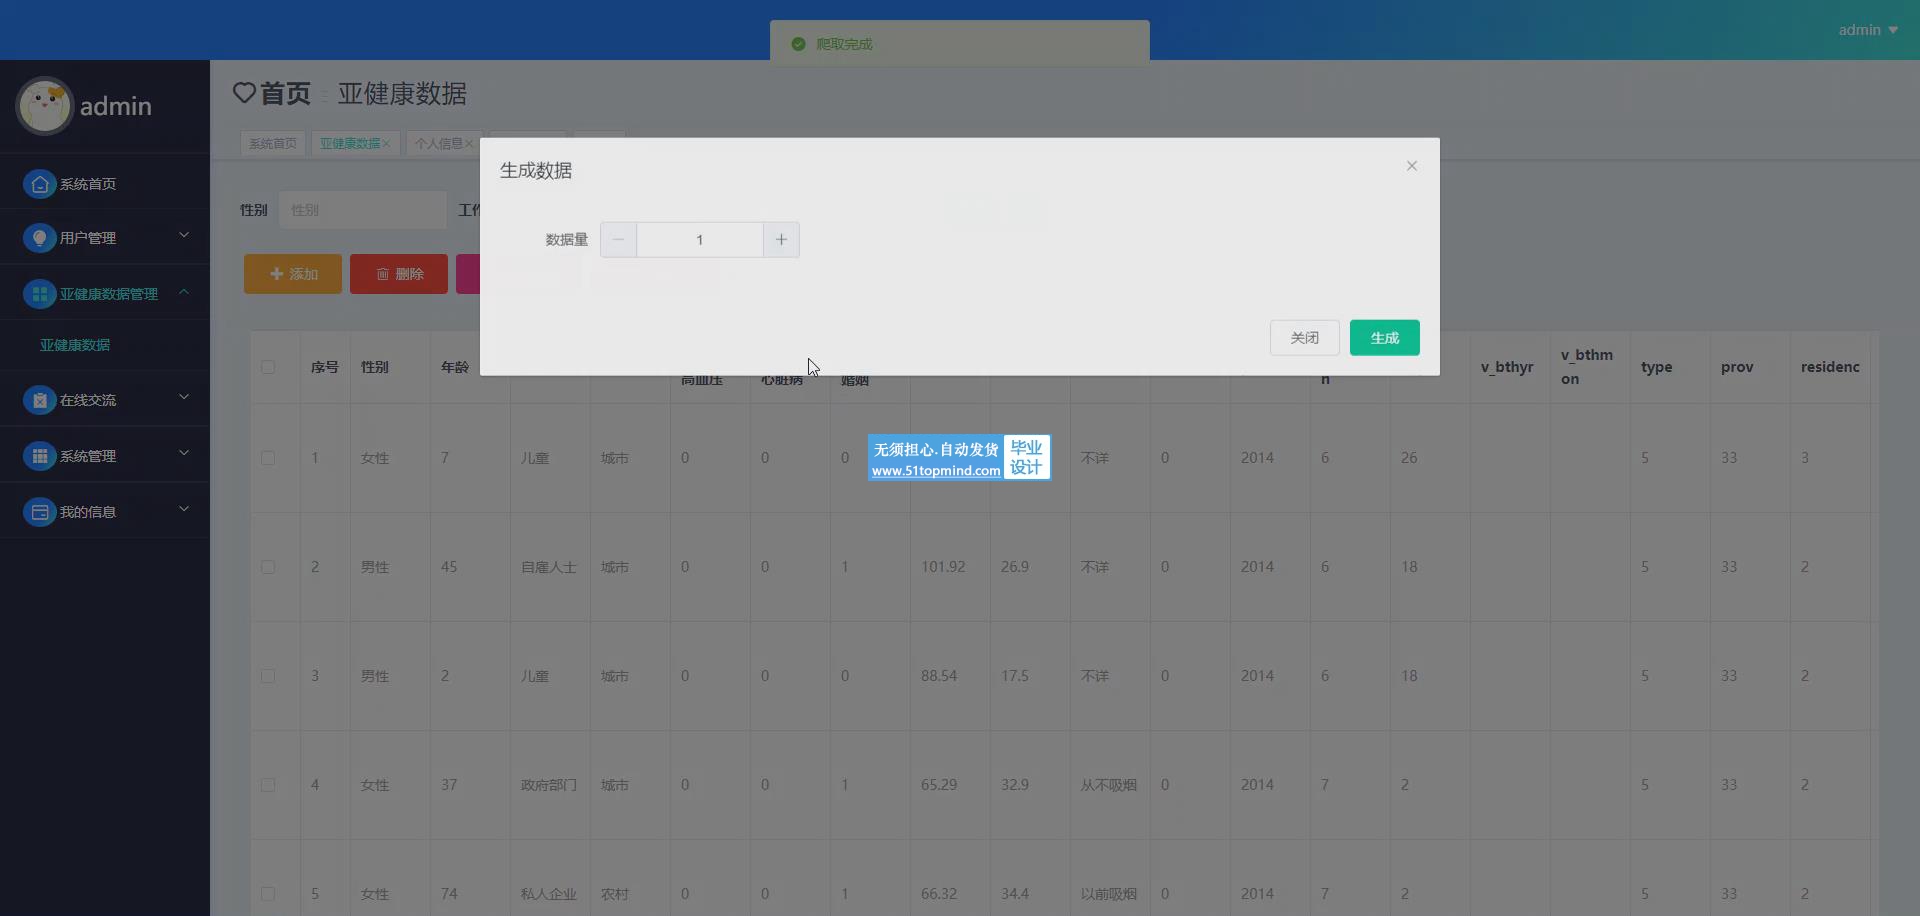Click the v_bthyr column header
Image resolution: width=1920 pixels, height=916 pixels.
(1507, 367)
